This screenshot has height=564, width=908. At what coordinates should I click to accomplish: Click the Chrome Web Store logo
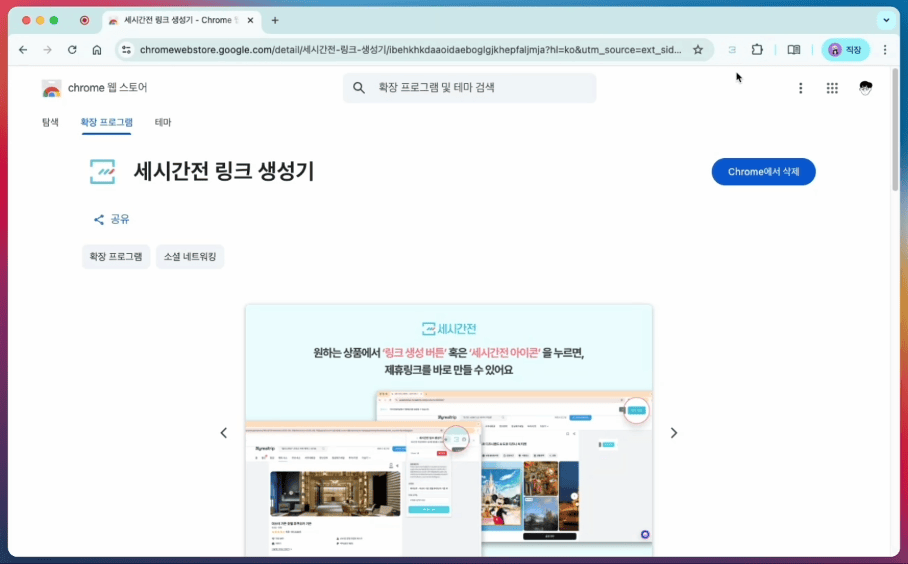52,88
